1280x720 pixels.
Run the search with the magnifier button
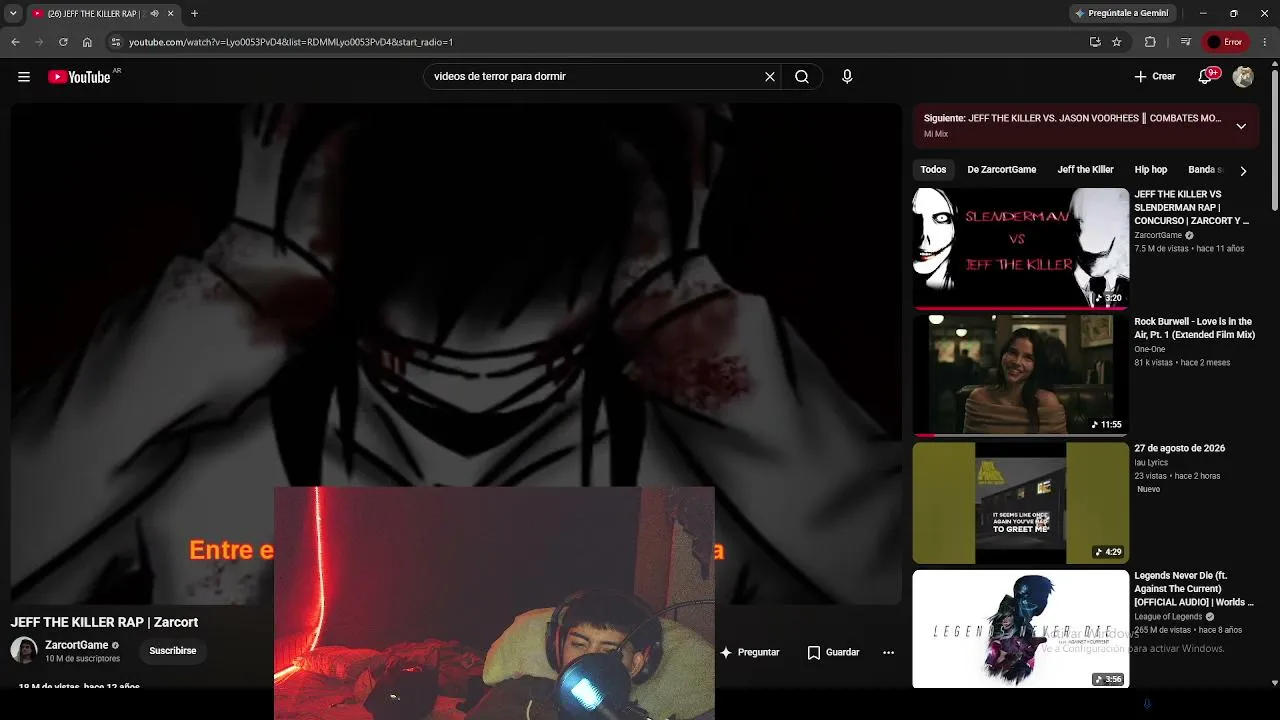point(802,77)
